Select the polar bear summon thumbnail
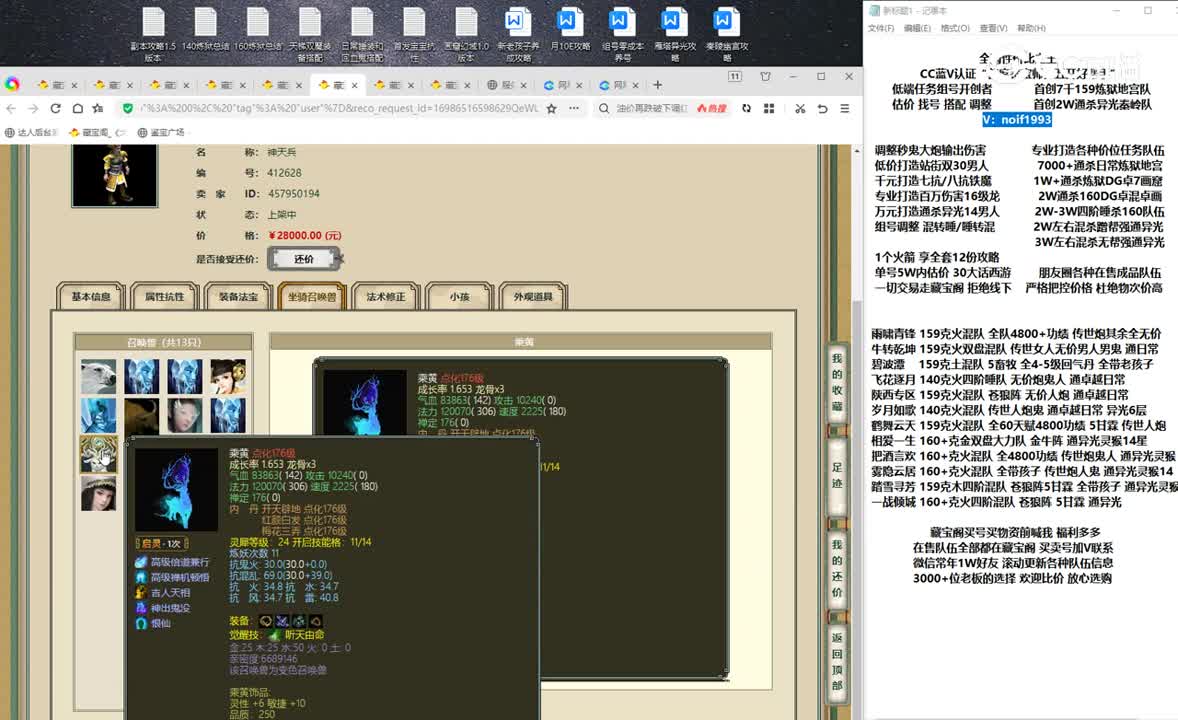This screenshot has height=720, width=1178. click(x=99, y=377)
